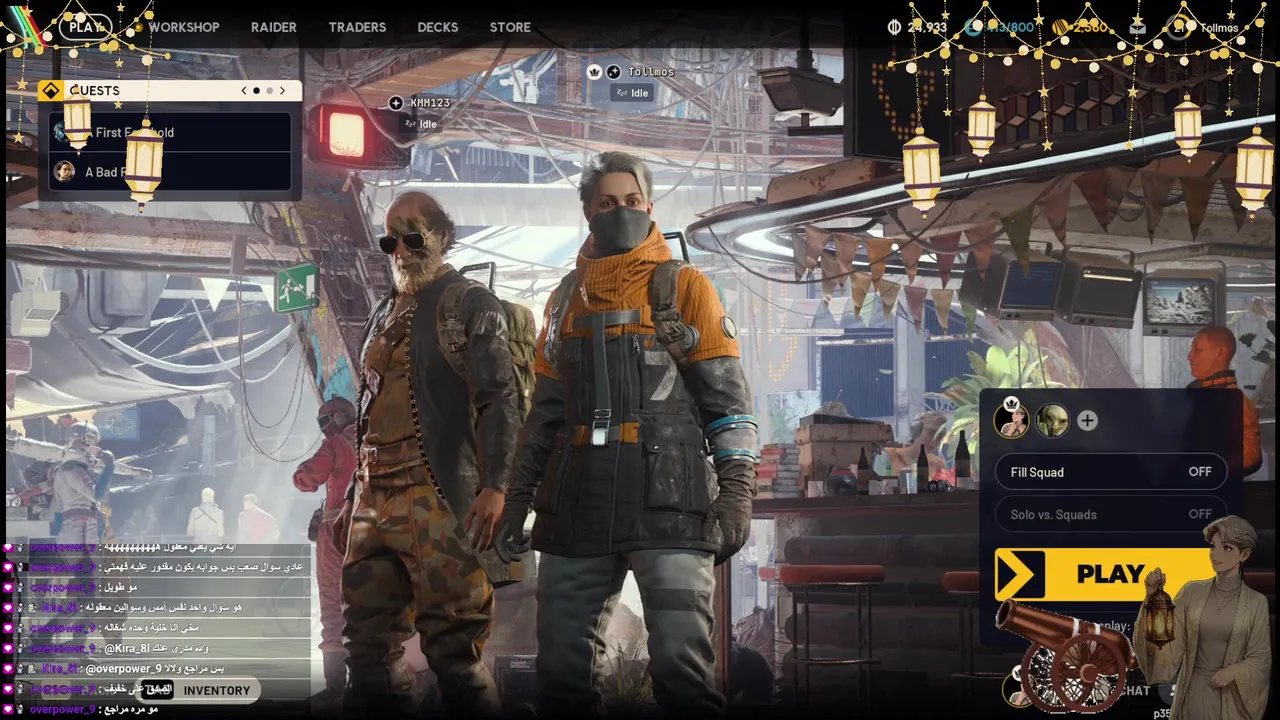
Task: Click the Tollmos name tag above character
Action: pos(651,72)
